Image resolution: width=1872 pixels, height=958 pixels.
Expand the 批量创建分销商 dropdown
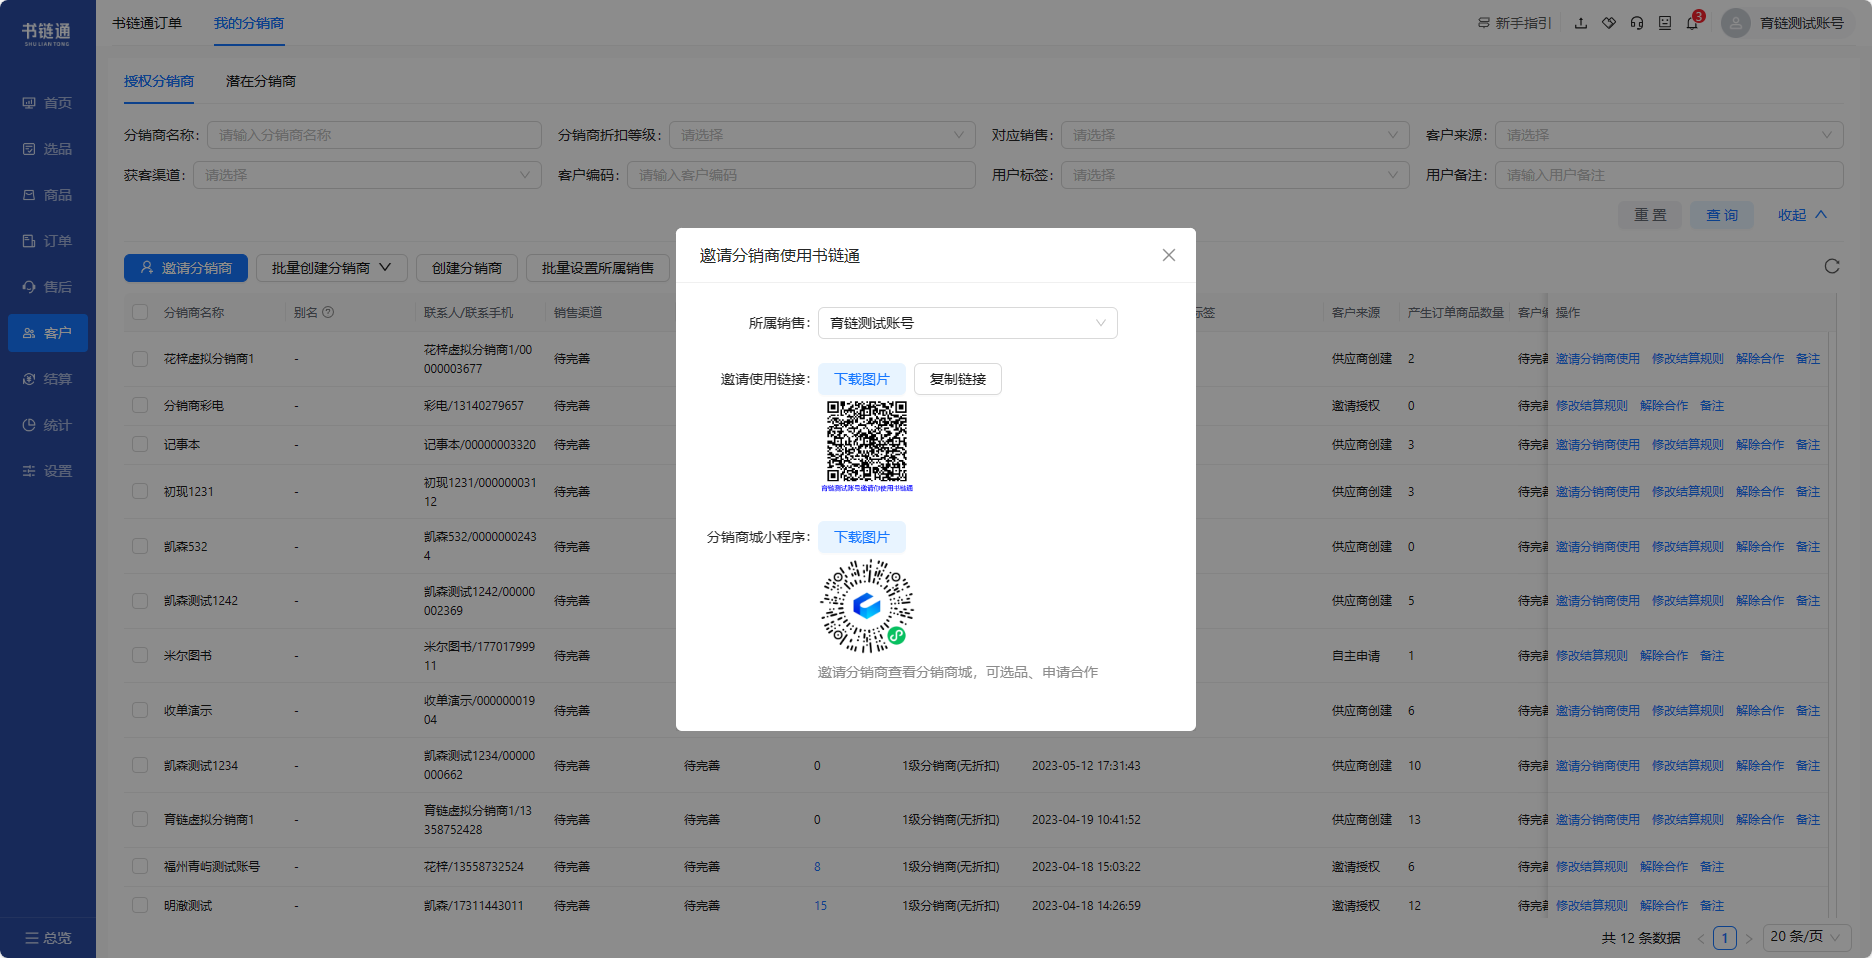[x=332, y=268]
